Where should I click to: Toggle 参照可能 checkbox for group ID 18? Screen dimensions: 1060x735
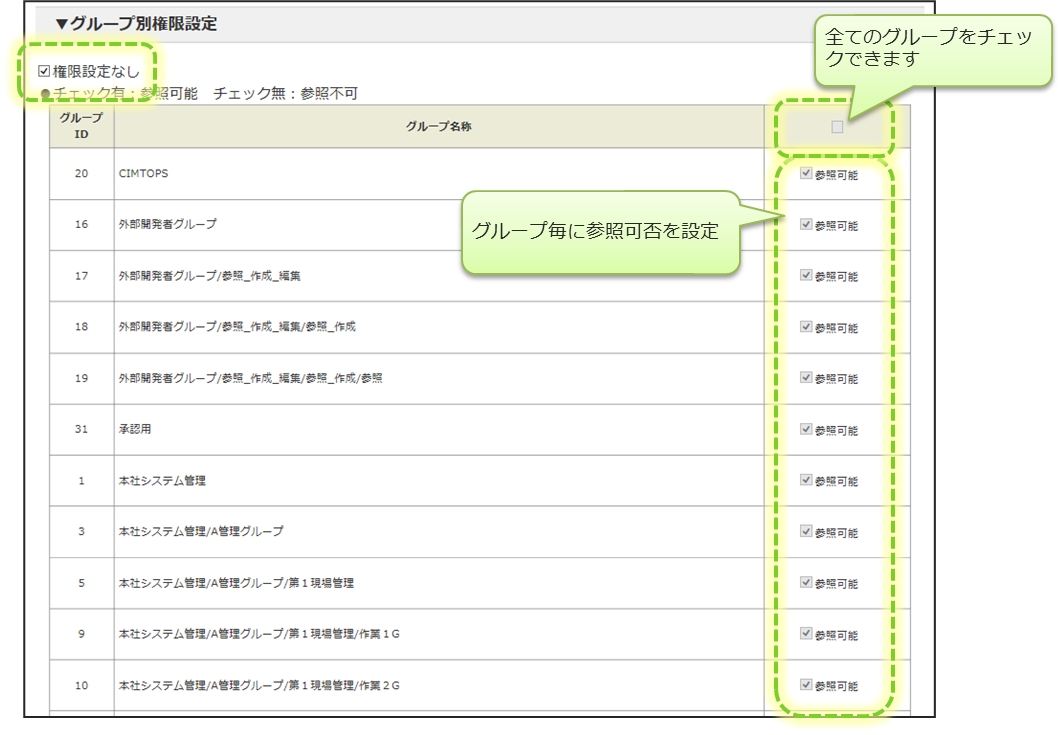807,327
